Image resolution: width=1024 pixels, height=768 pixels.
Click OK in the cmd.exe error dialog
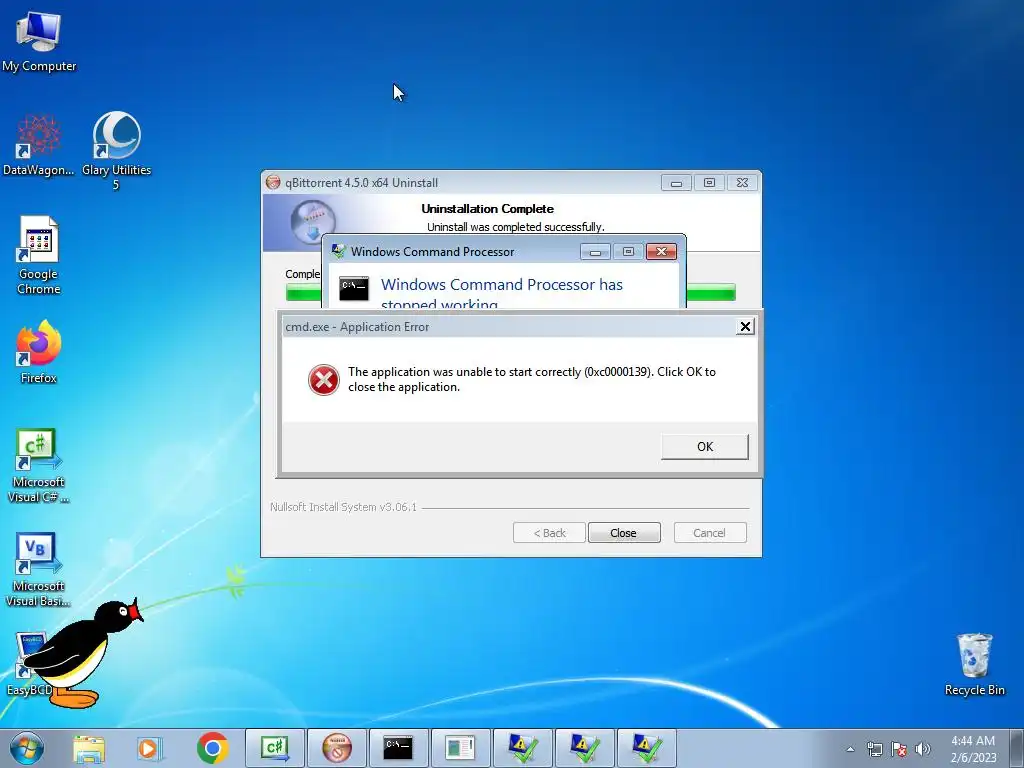pos(705,447)
